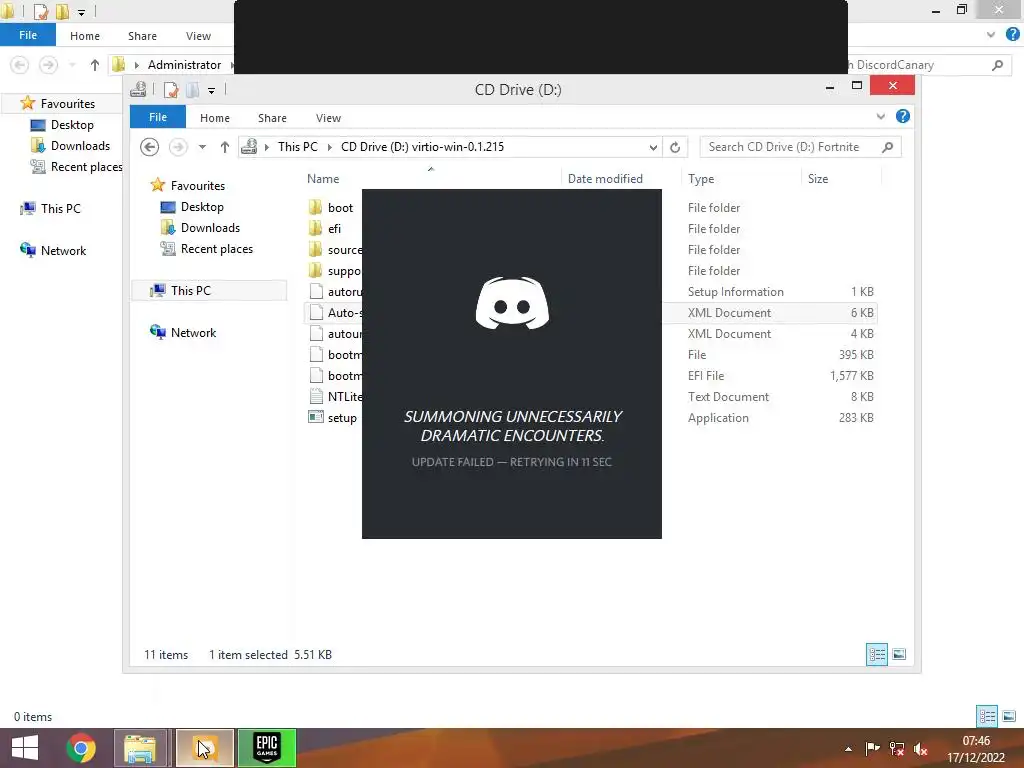The height and width of the screenshot is (768, 1024).
Task: Open File Explorer from taskbar
Action: coord(140,748)
